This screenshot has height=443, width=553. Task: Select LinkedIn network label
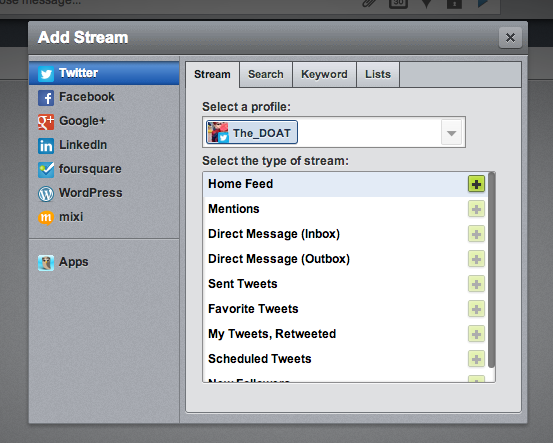pos(83,145)
